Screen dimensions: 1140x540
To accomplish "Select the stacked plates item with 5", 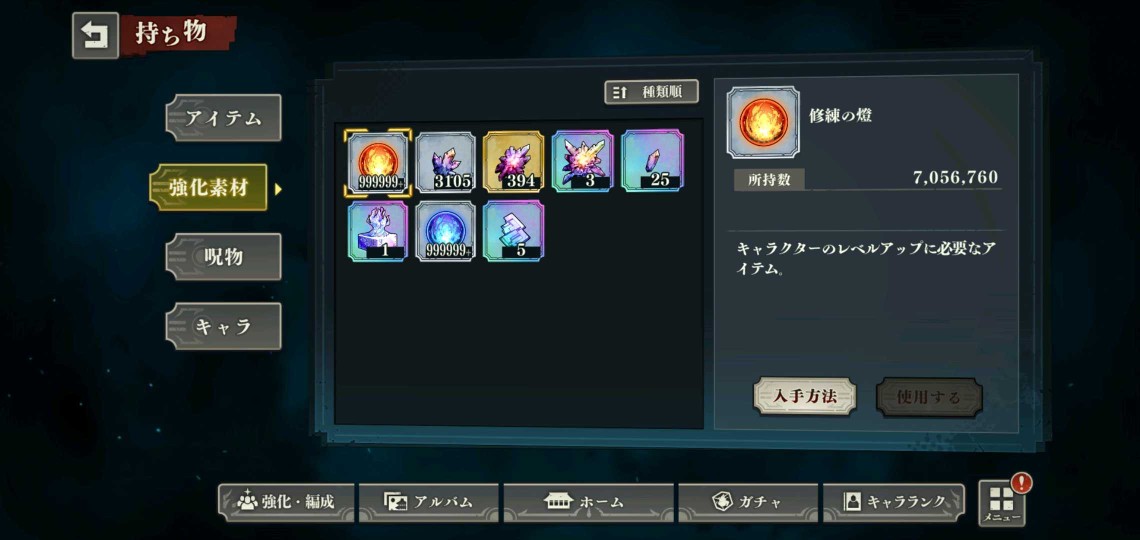I will click(x=514, y=232).
